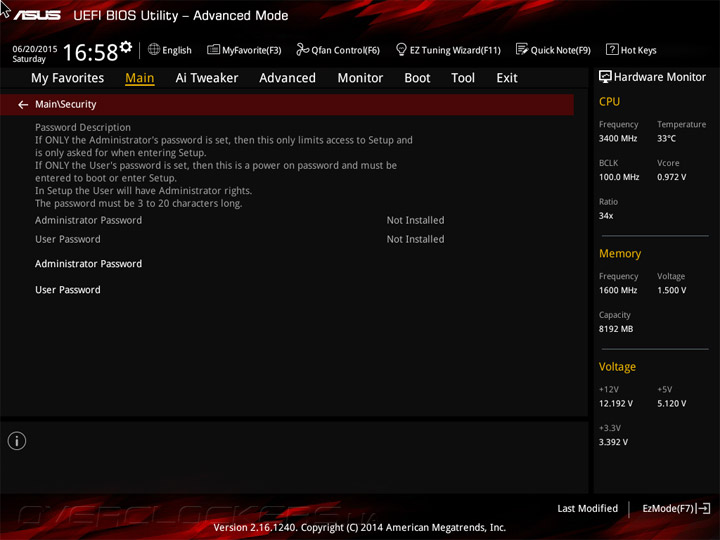
Task: Click the Quick Note pencil icon
Action: (522, 49)
